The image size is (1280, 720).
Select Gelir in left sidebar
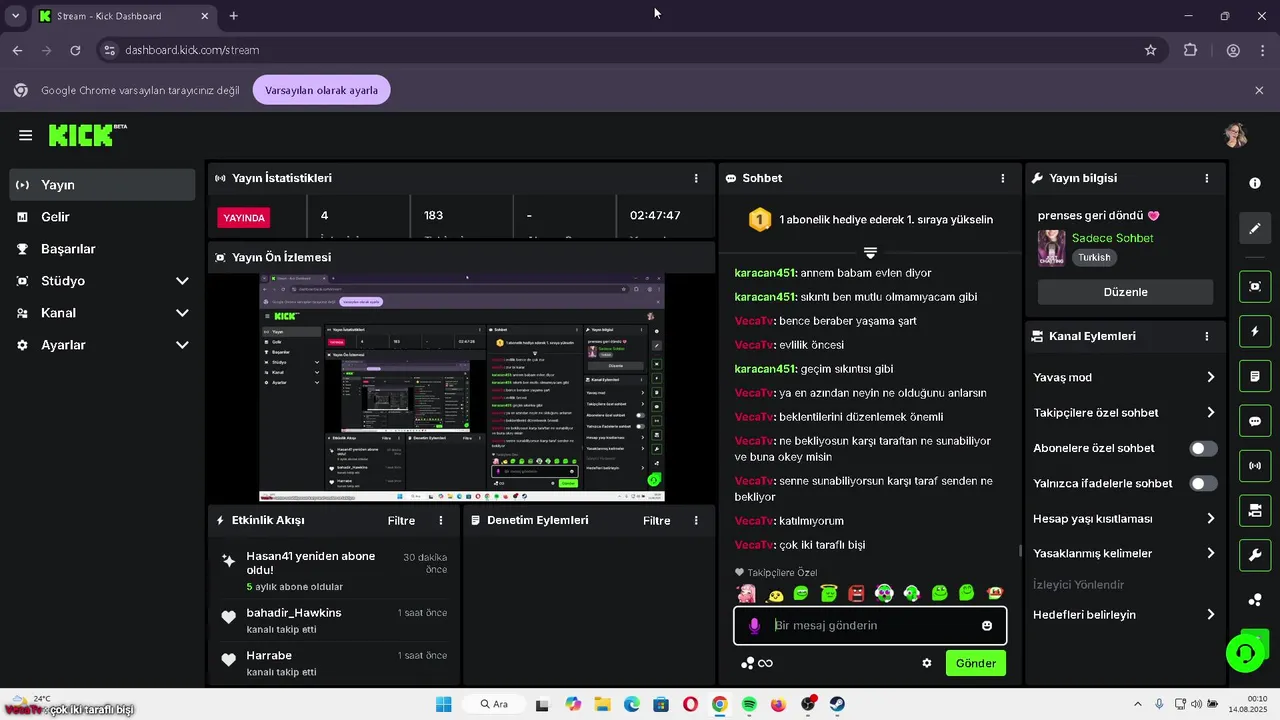[102, 217]
